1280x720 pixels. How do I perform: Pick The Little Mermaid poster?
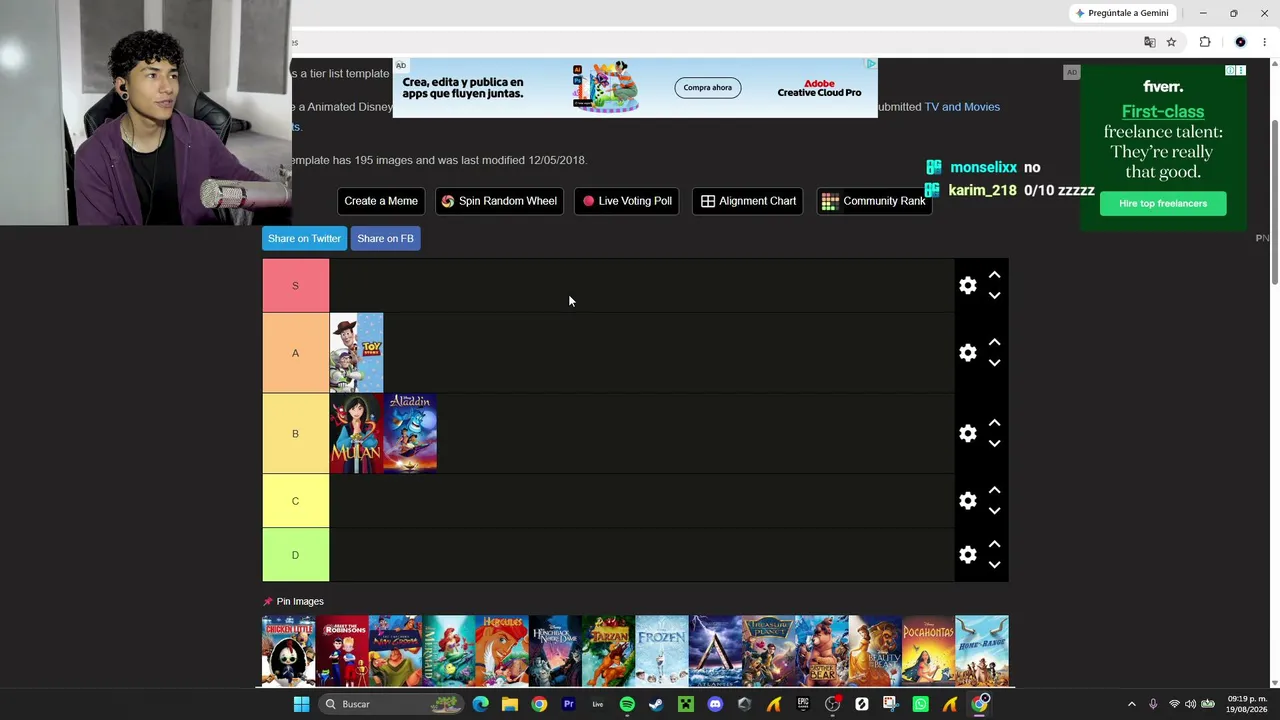click(449, 651)
